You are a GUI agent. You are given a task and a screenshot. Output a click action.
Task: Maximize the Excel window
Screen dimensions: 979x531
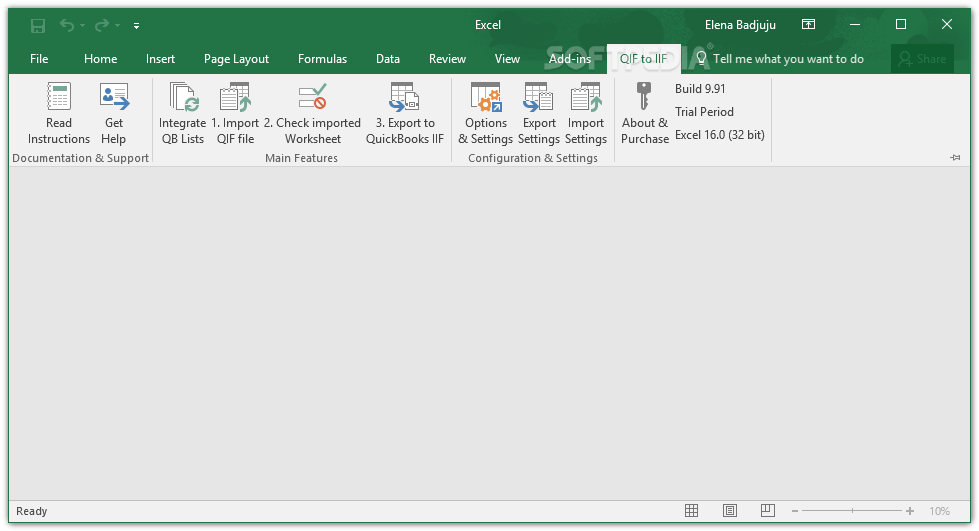901,24
